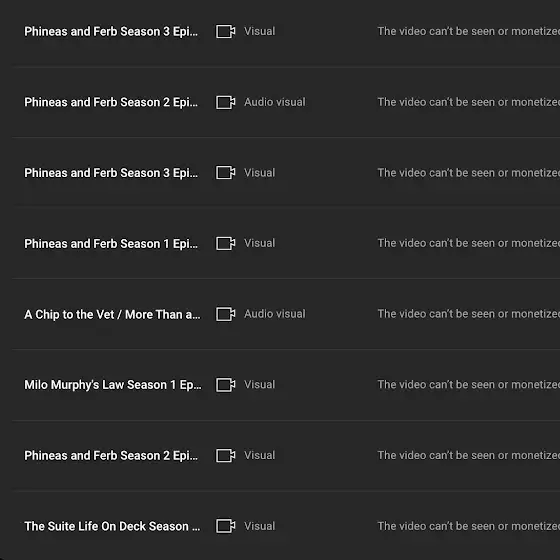Open Phineas and Ferb Season 1 episode title
Image resolution: width=560 pixels, height=560 pixels.
111,244
